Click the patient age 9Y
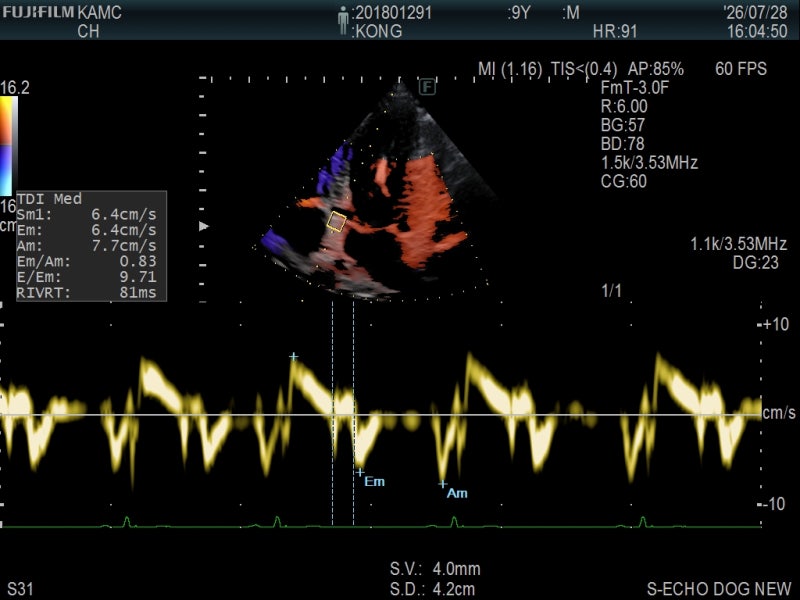Image resolution: width=800 pixels, height=600 pixels. 521,12
